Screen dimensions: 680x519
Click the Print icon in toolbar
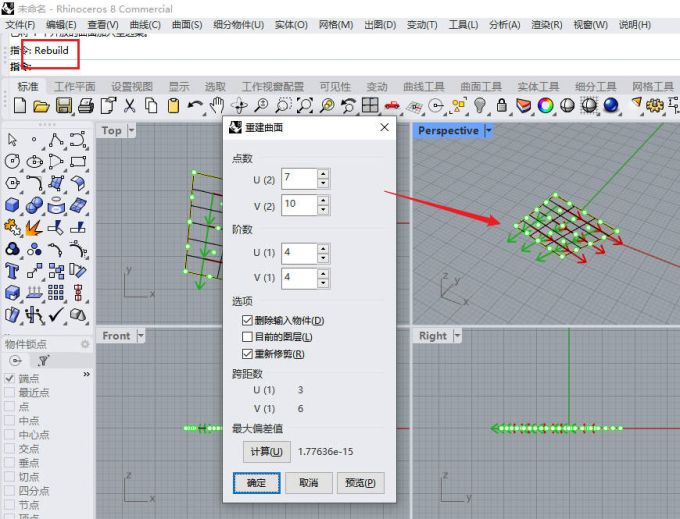(86, 105)
